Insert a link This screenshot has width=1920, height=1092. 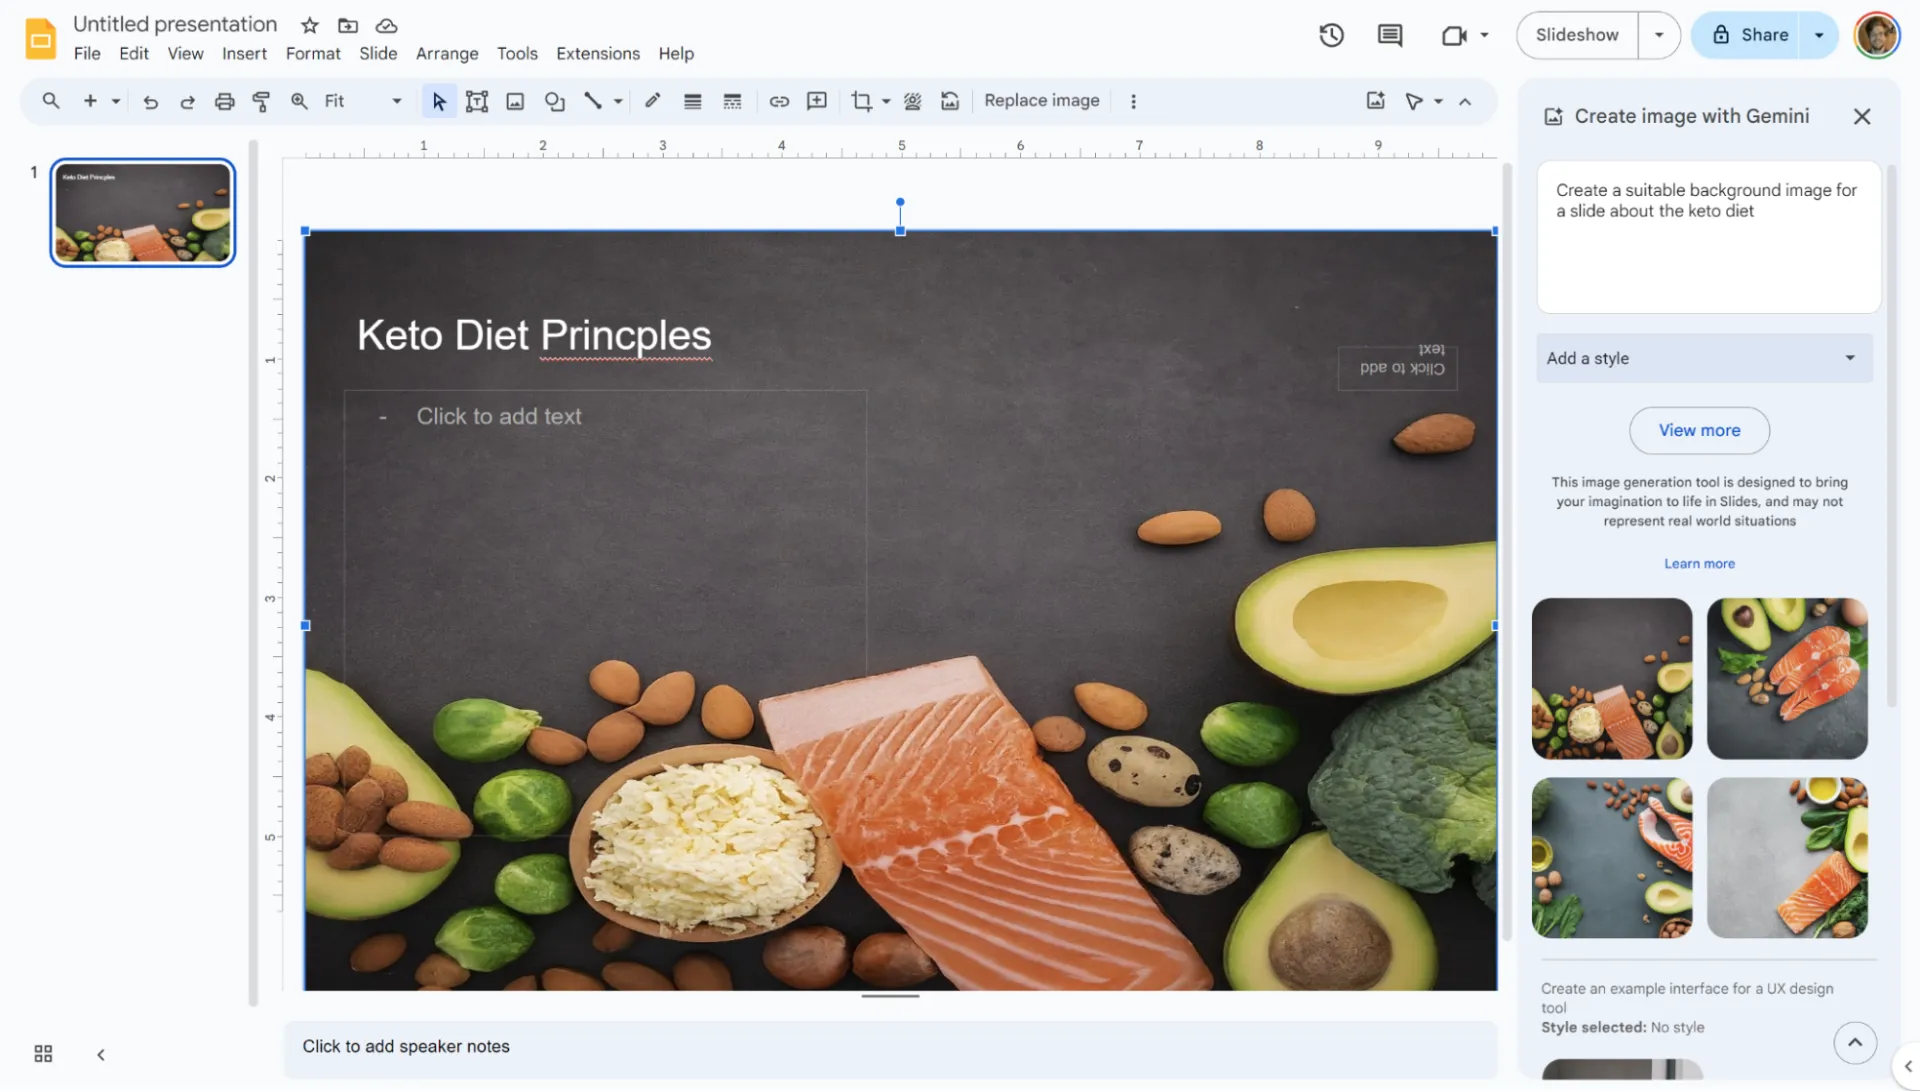[x=779, y=101]
